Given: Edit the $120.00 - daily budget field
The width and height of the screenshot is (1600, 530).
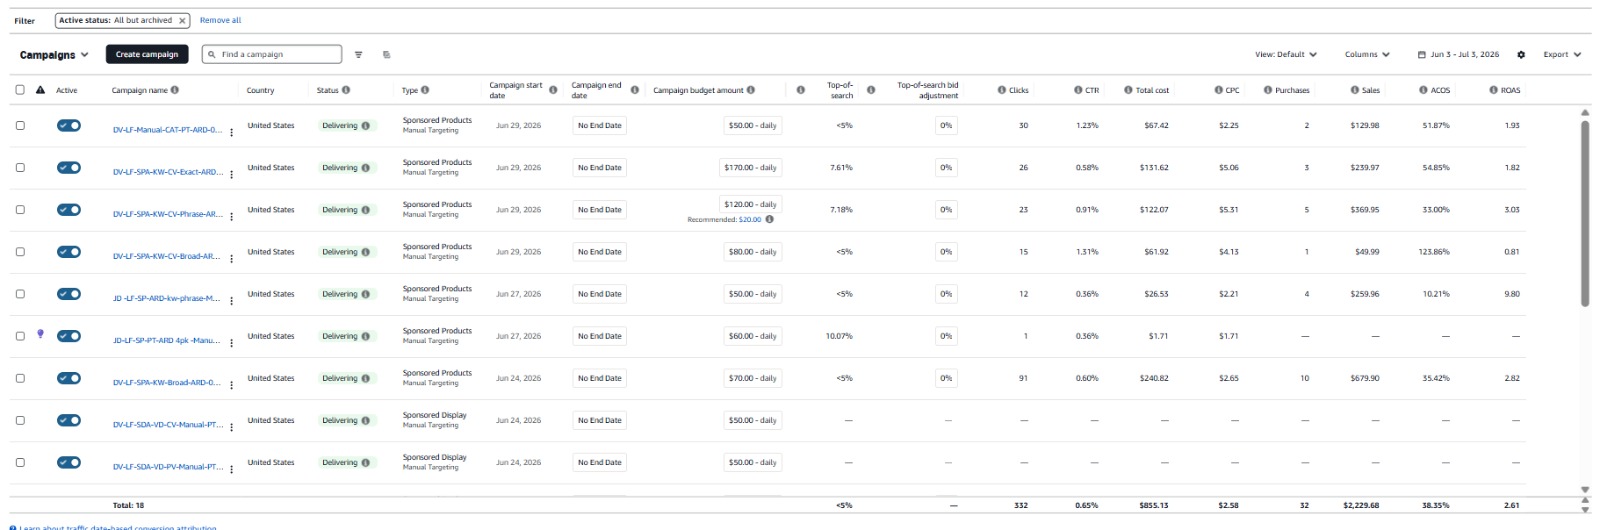Looking at the screenshot, I should click(750, 204).
